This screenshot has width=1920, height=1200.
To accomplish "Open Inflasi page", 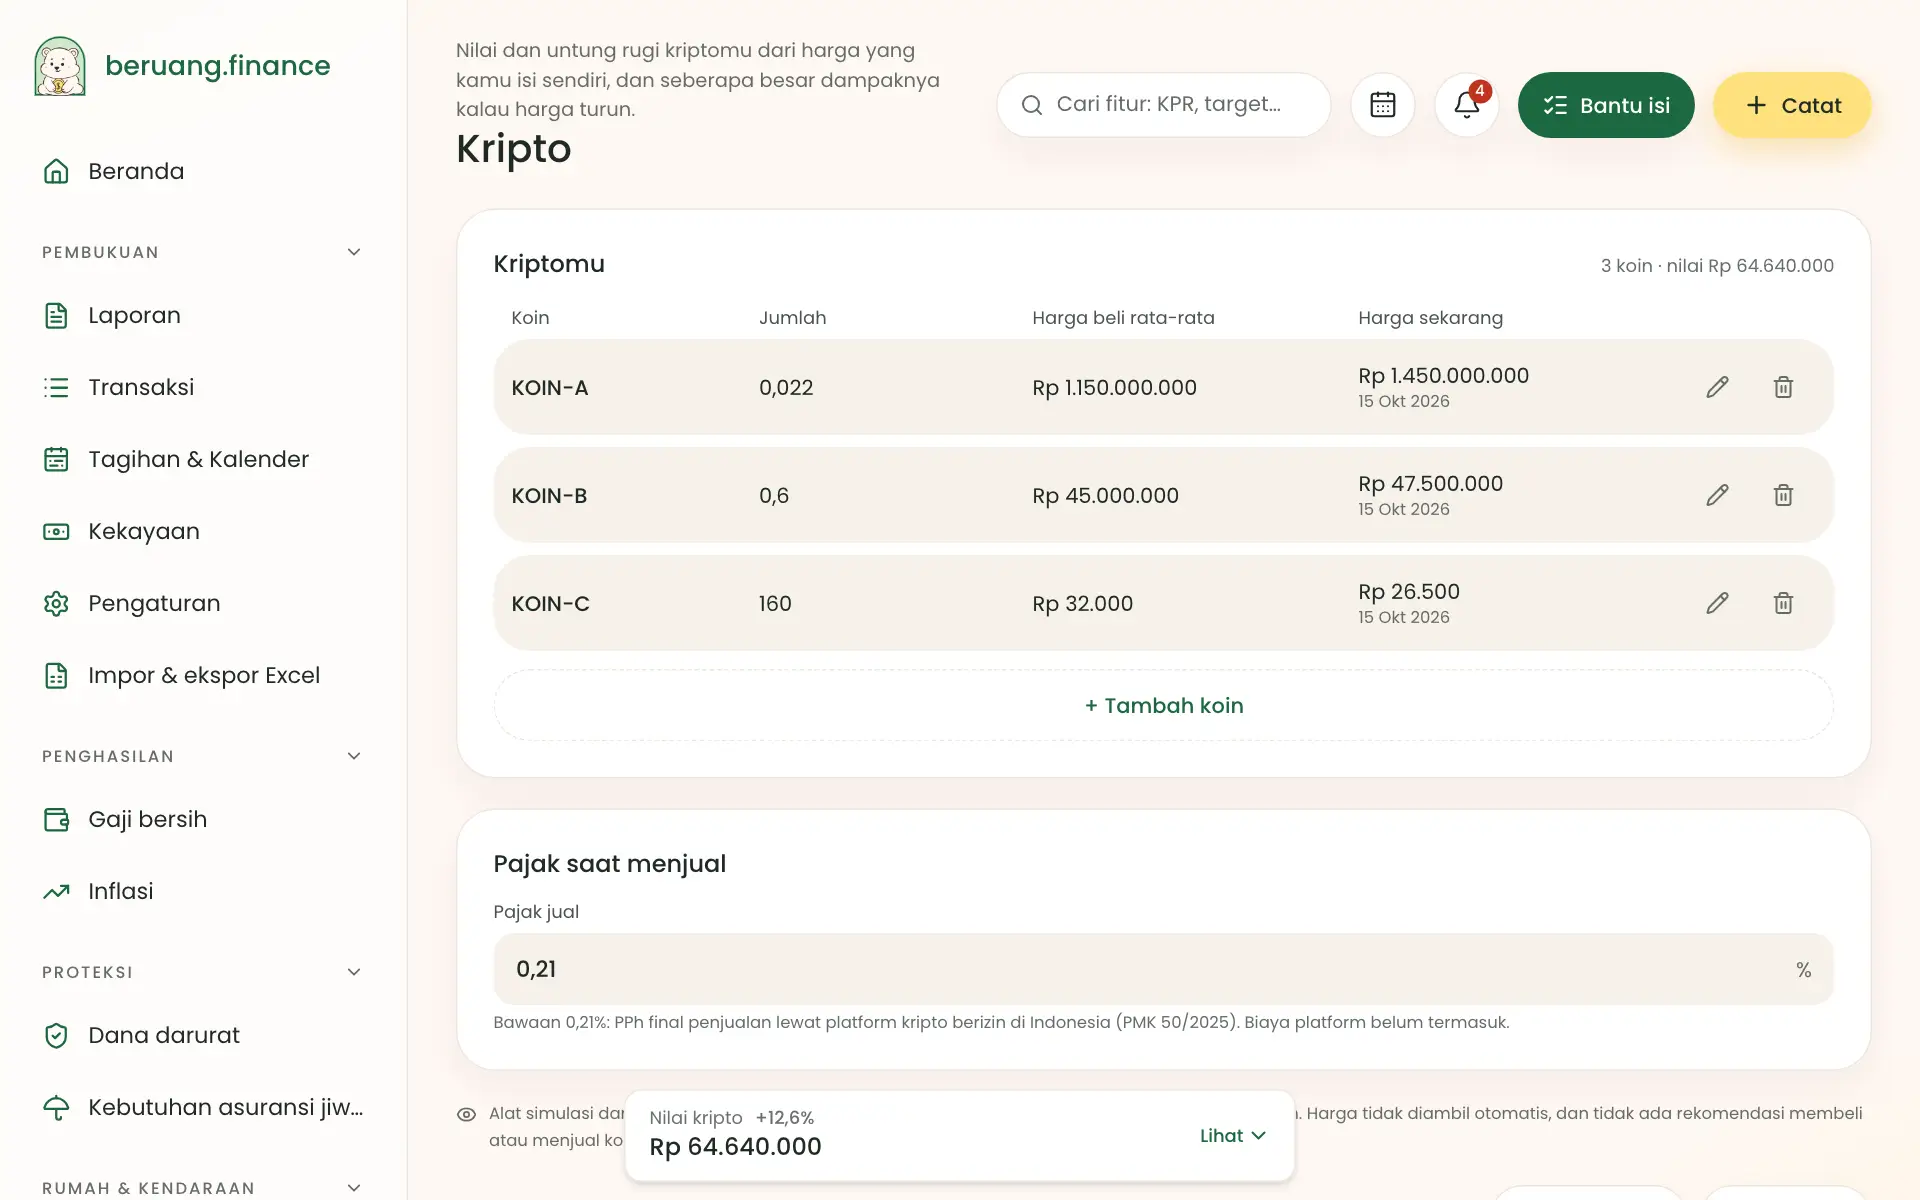I will click(x=203, y=891).
